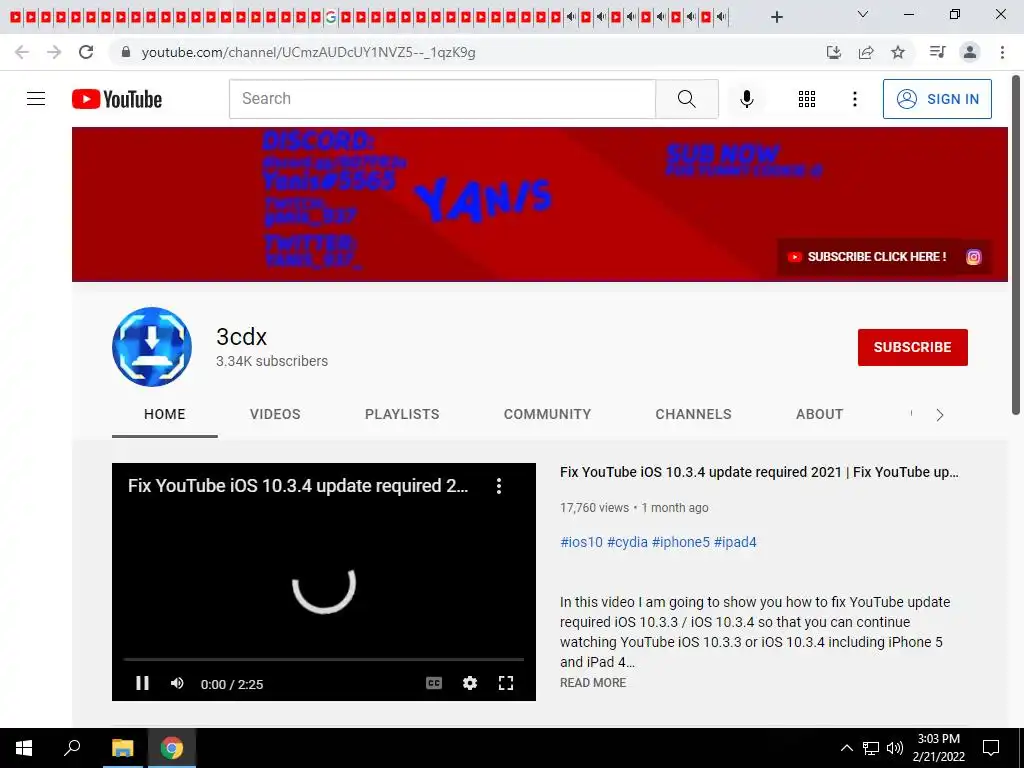Open the video player three-dot menu

(499, 486)
